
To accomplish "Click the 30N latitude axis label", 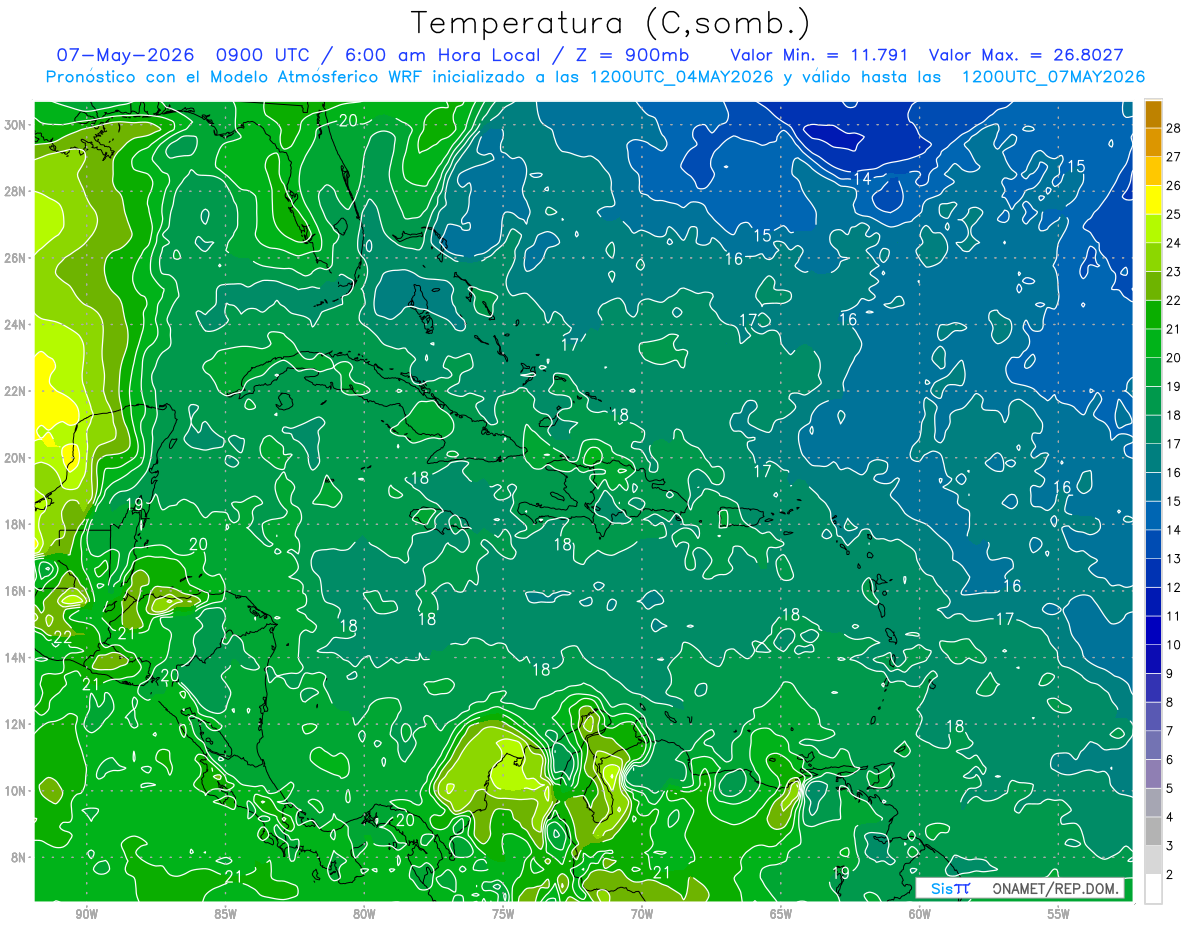I will tap(15, 125).
